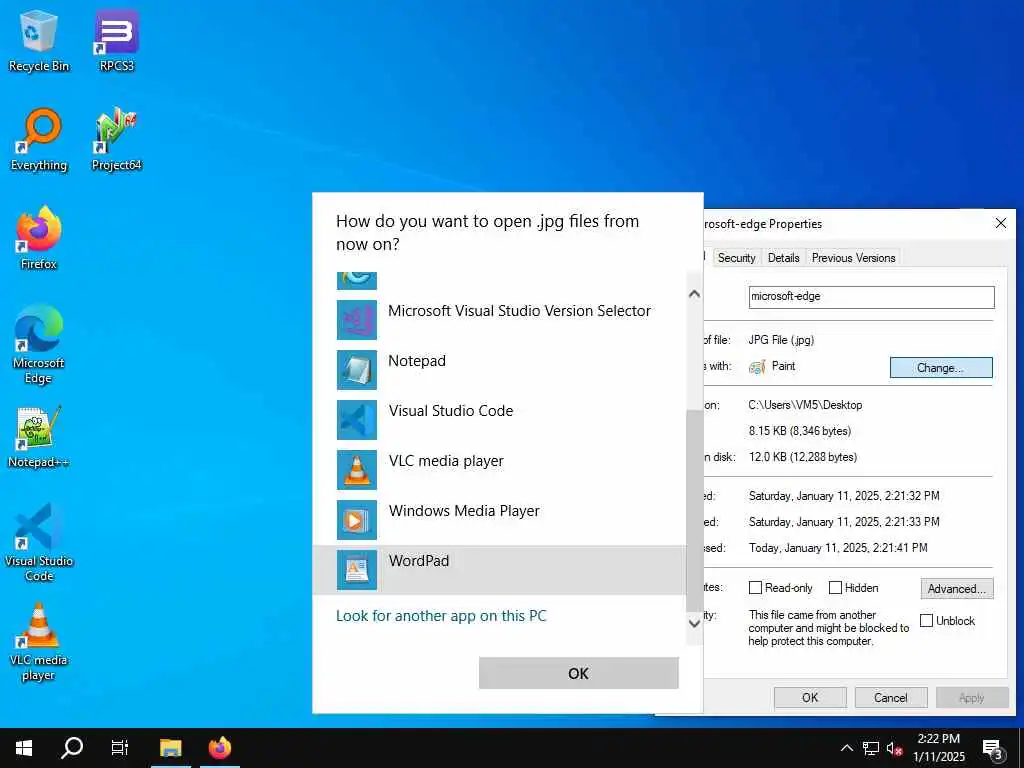Select the Windows Media Player list label
This screenshot has width=1024, height=768.
[x=464, y=511]
